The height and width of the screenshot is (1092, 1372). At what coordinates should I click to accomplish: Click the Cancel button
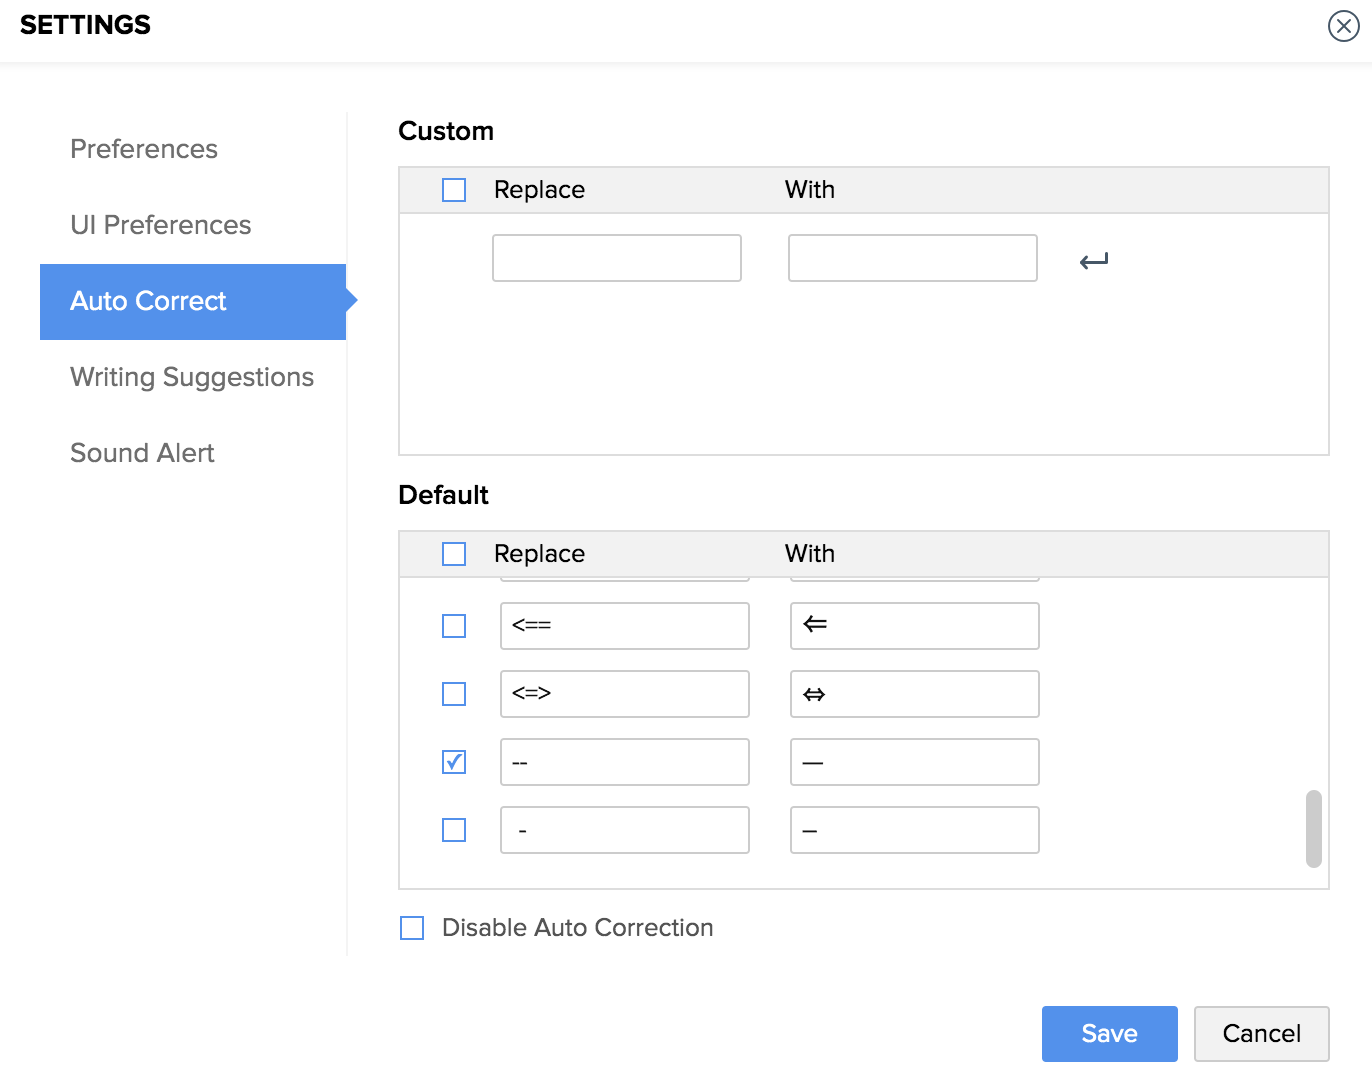(x=1261, y=1034)
